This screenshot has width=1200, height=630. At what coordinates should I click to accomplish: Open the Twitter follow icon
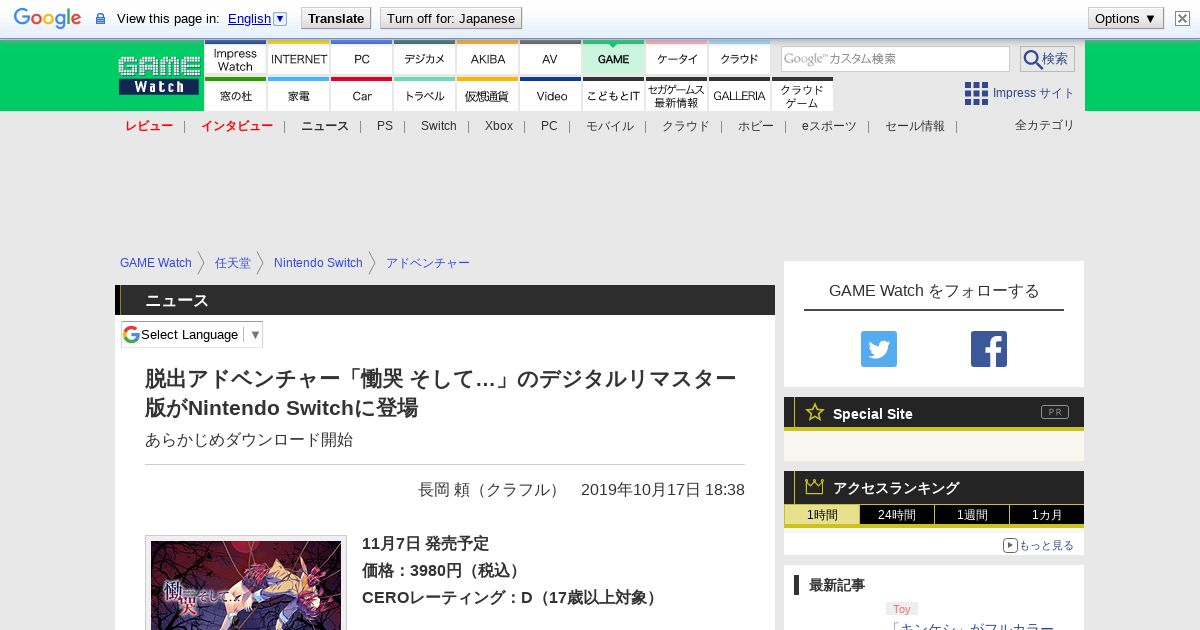(879, 349)
